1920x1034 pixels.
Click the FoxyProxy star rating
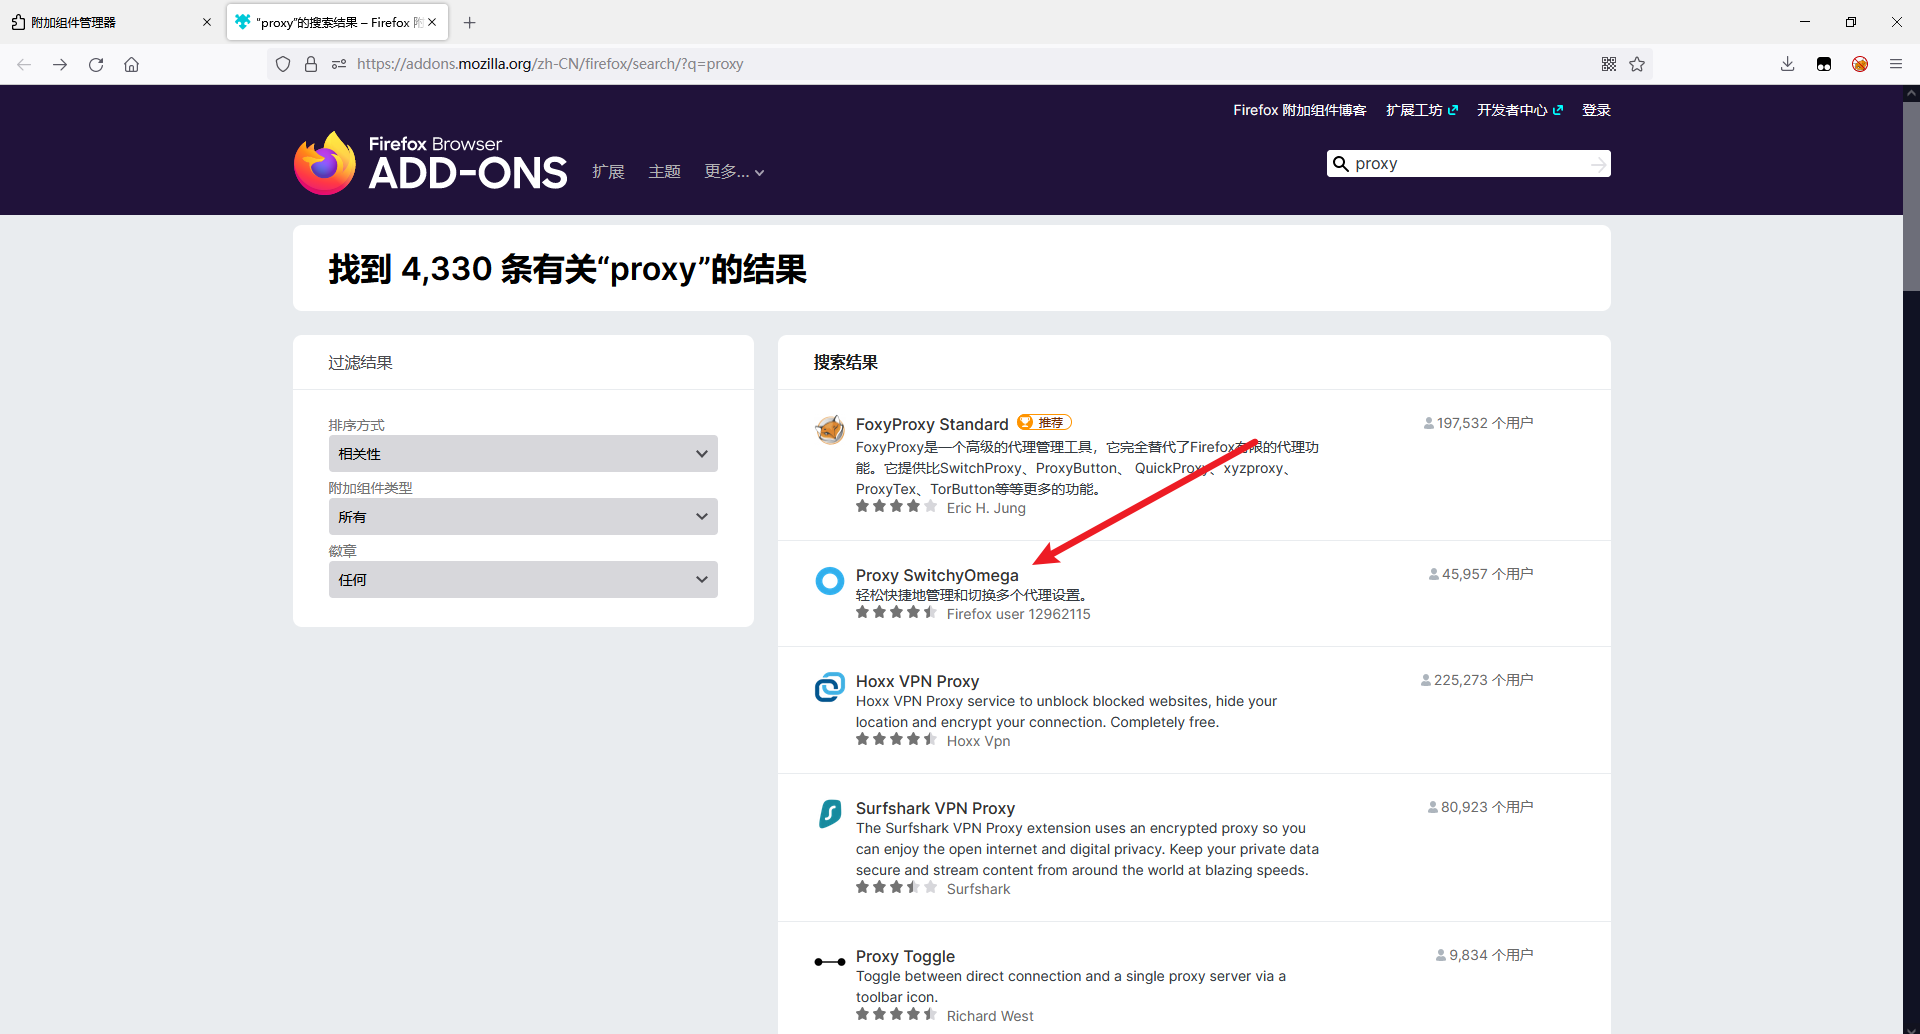(896, 507)
